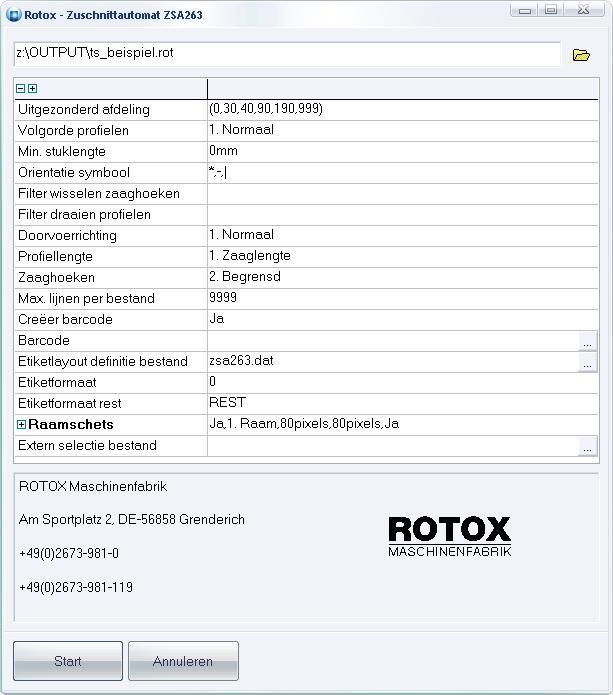Click the Annuleren button

coord(183,661)
